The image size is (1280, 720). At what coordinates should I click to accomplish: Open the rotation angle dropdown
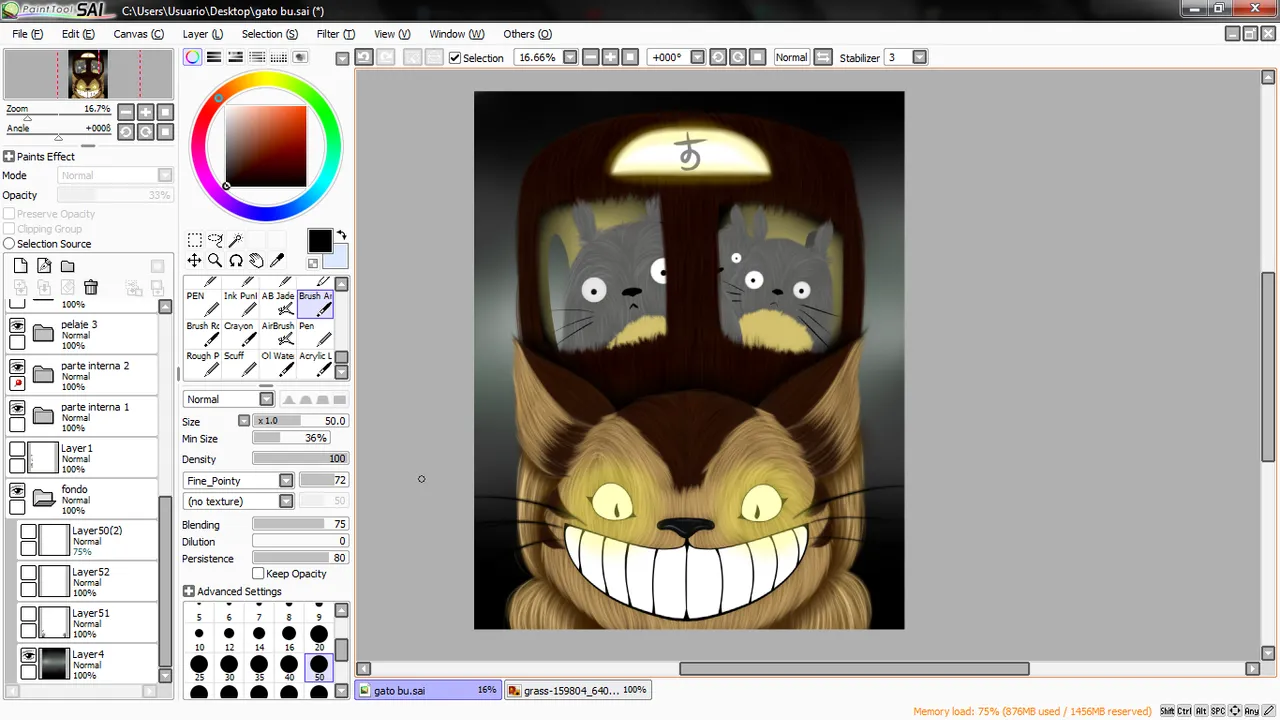coord(698,57)
